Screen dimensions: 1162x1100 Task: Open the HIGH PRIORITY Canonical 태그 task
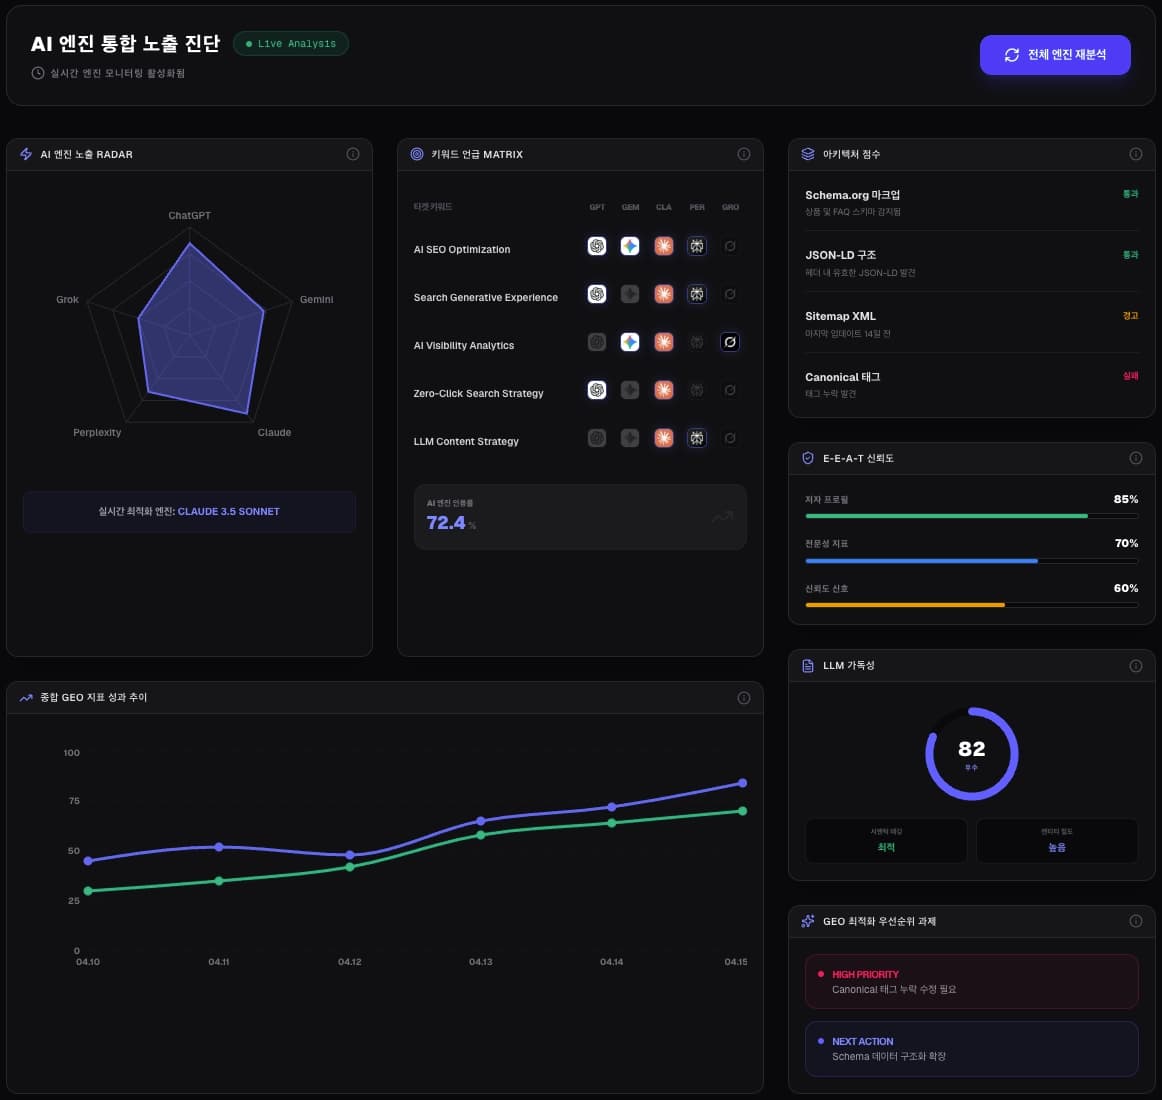(x=972, y=981)
